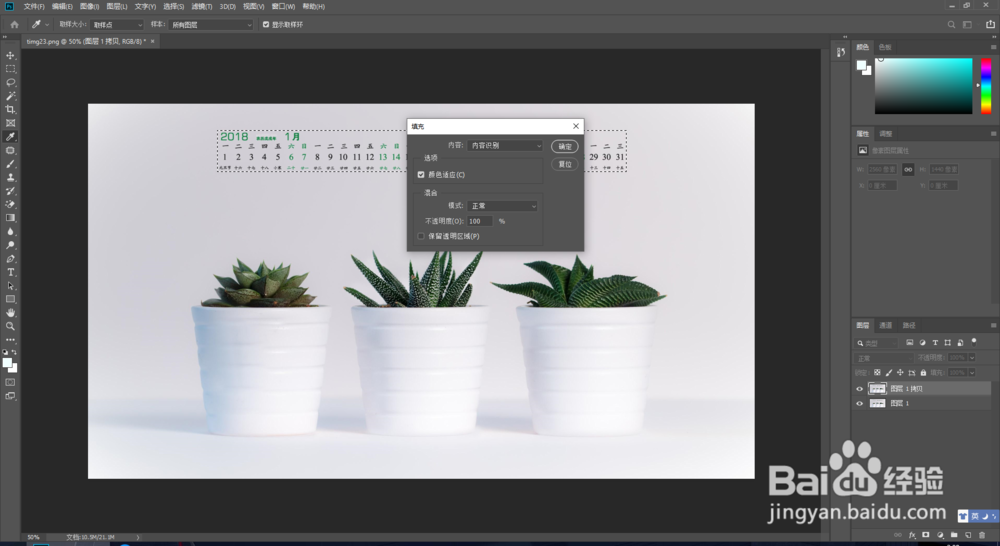Select the Clone Stamp tool
Screen dimensions: 1000x546
(10, 177)
